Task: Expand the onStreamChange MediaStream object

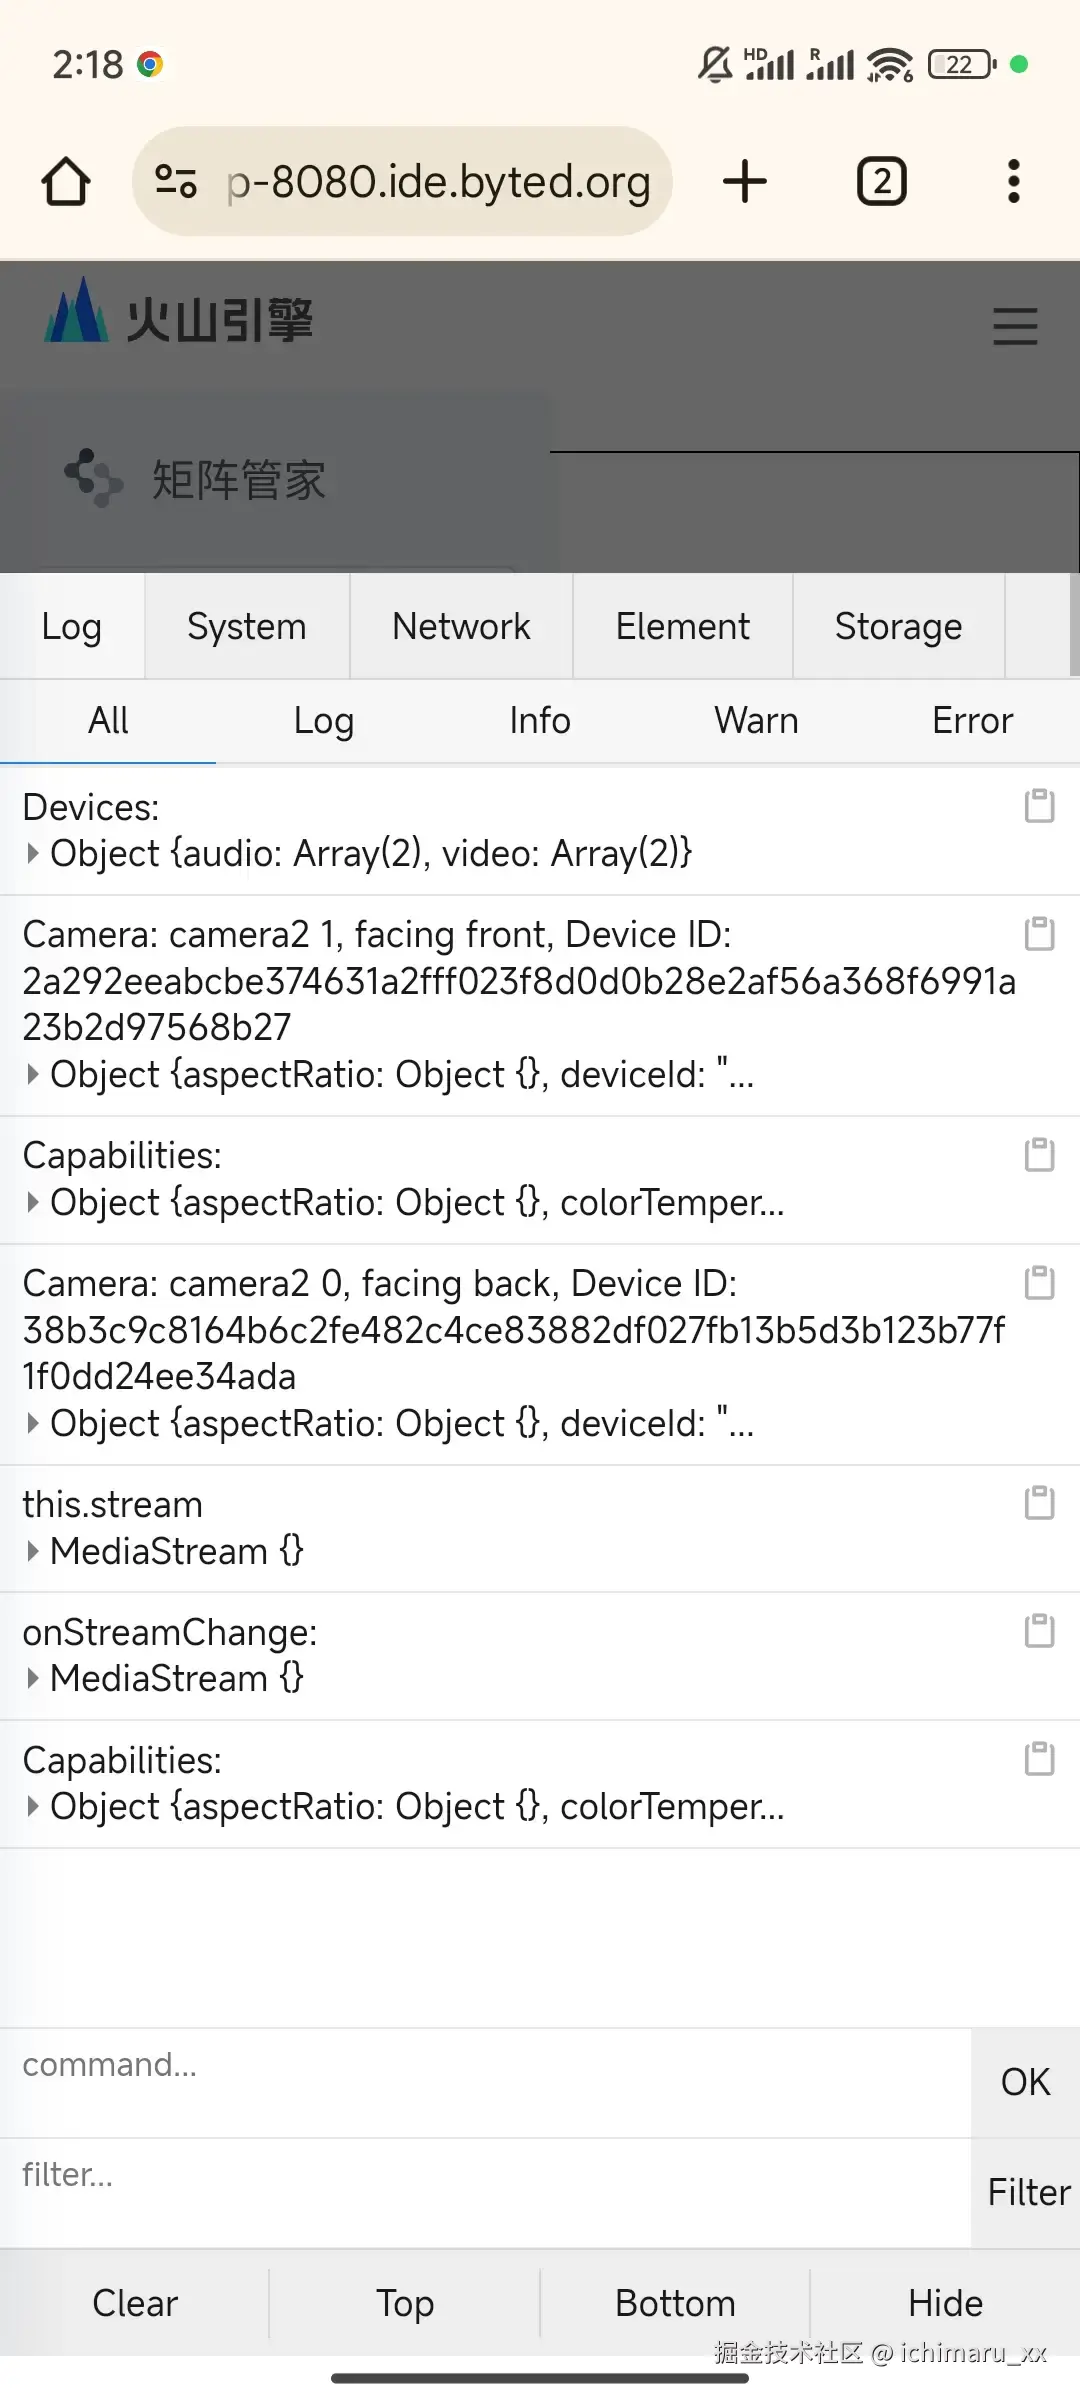Action: click(x=33, y=1678)
